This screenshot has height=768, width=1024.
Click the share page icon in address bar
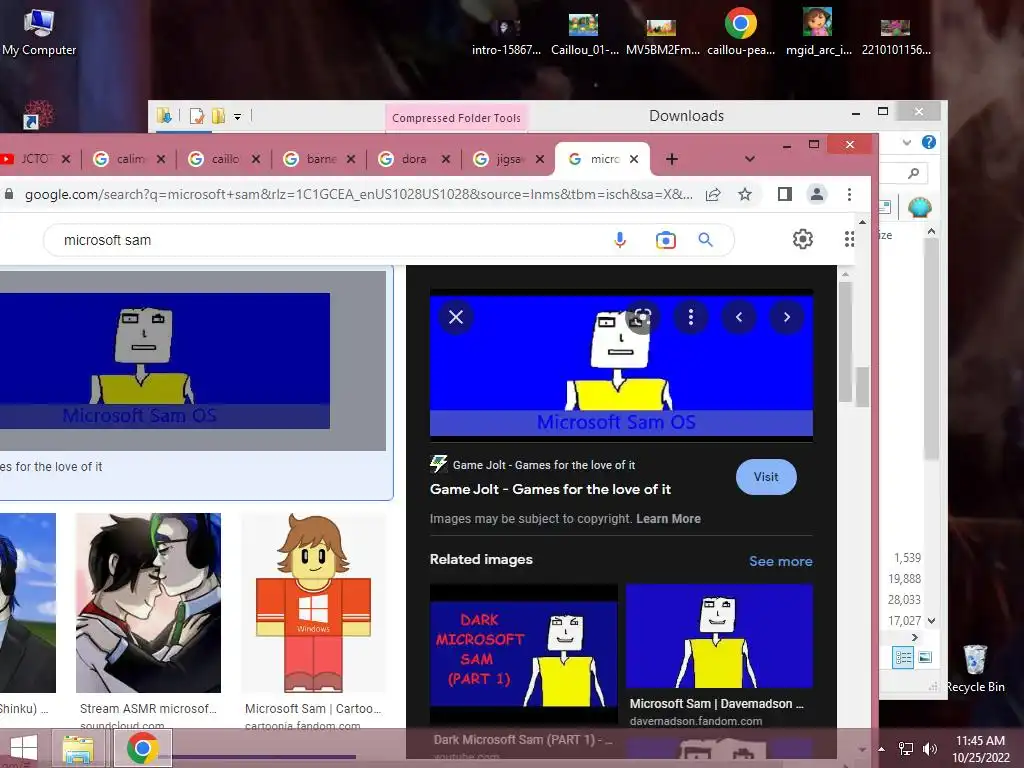point(713,194)
